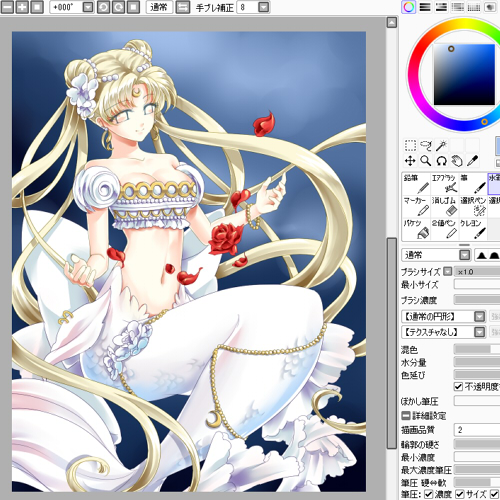Adjust the 最小濃度 slider
Image resolution: width=500 pixels, height=500 pixels.
coord(477,457)
